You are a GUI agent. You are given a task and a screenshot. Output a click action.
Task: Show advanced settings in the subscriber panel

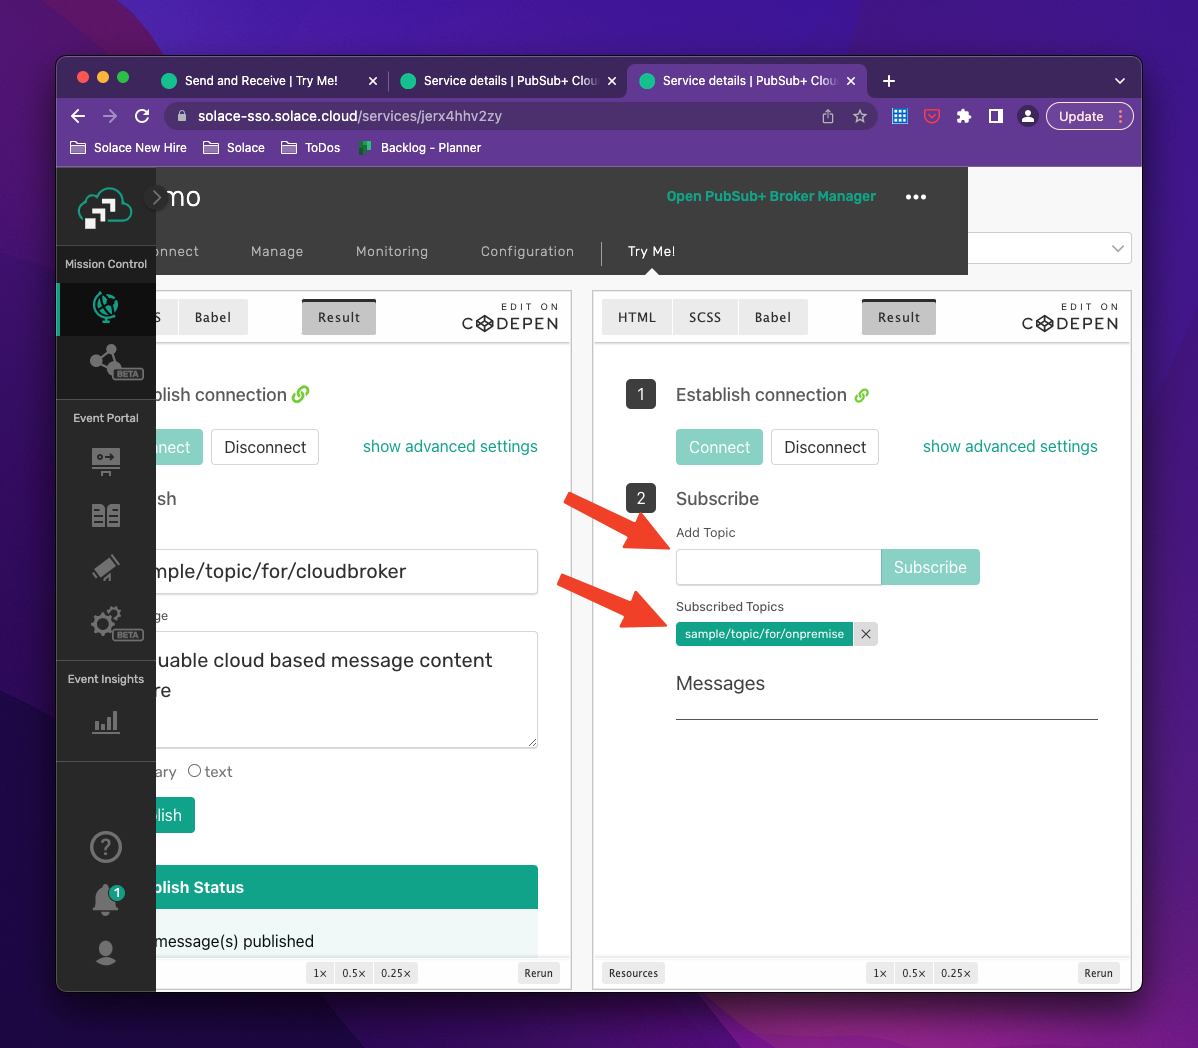pyautogui.click(x=1009, y=447)
